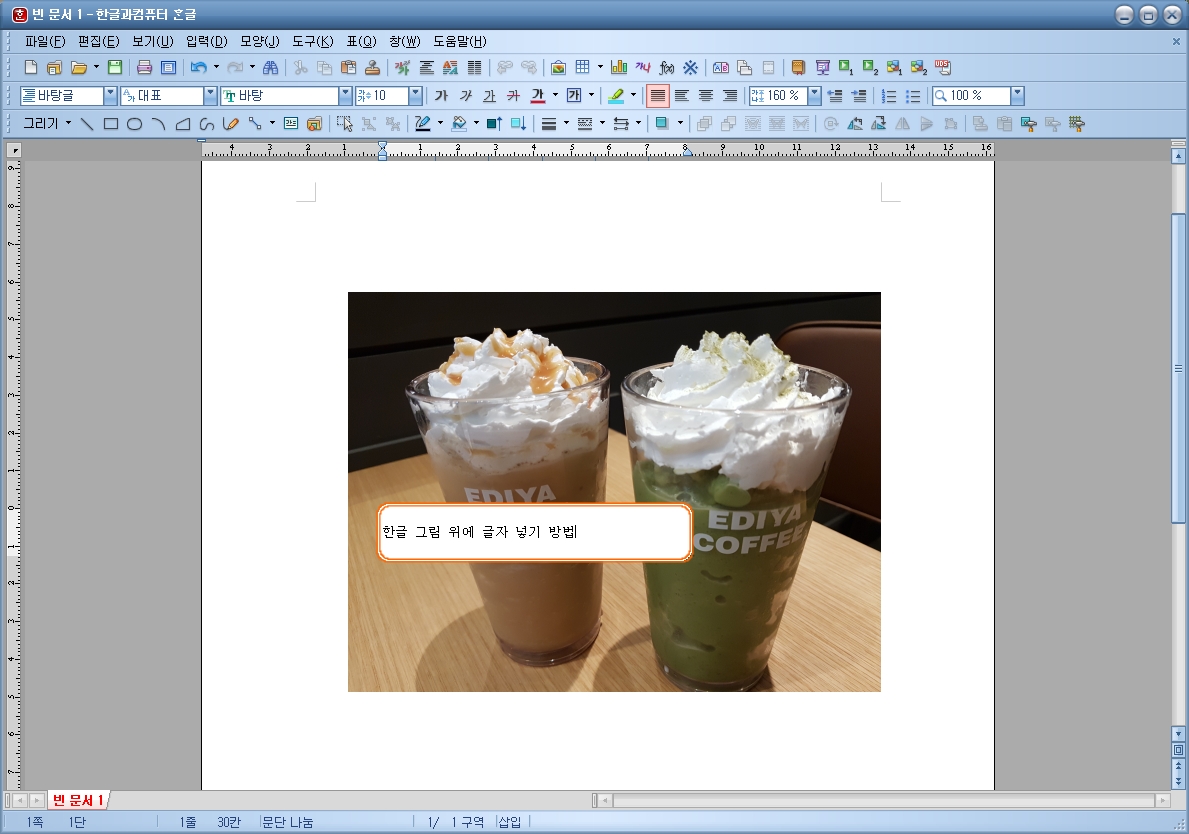Expand the 바탕글 style dropdown
This screenshot has height=834, width=1189.
[110, 96]
